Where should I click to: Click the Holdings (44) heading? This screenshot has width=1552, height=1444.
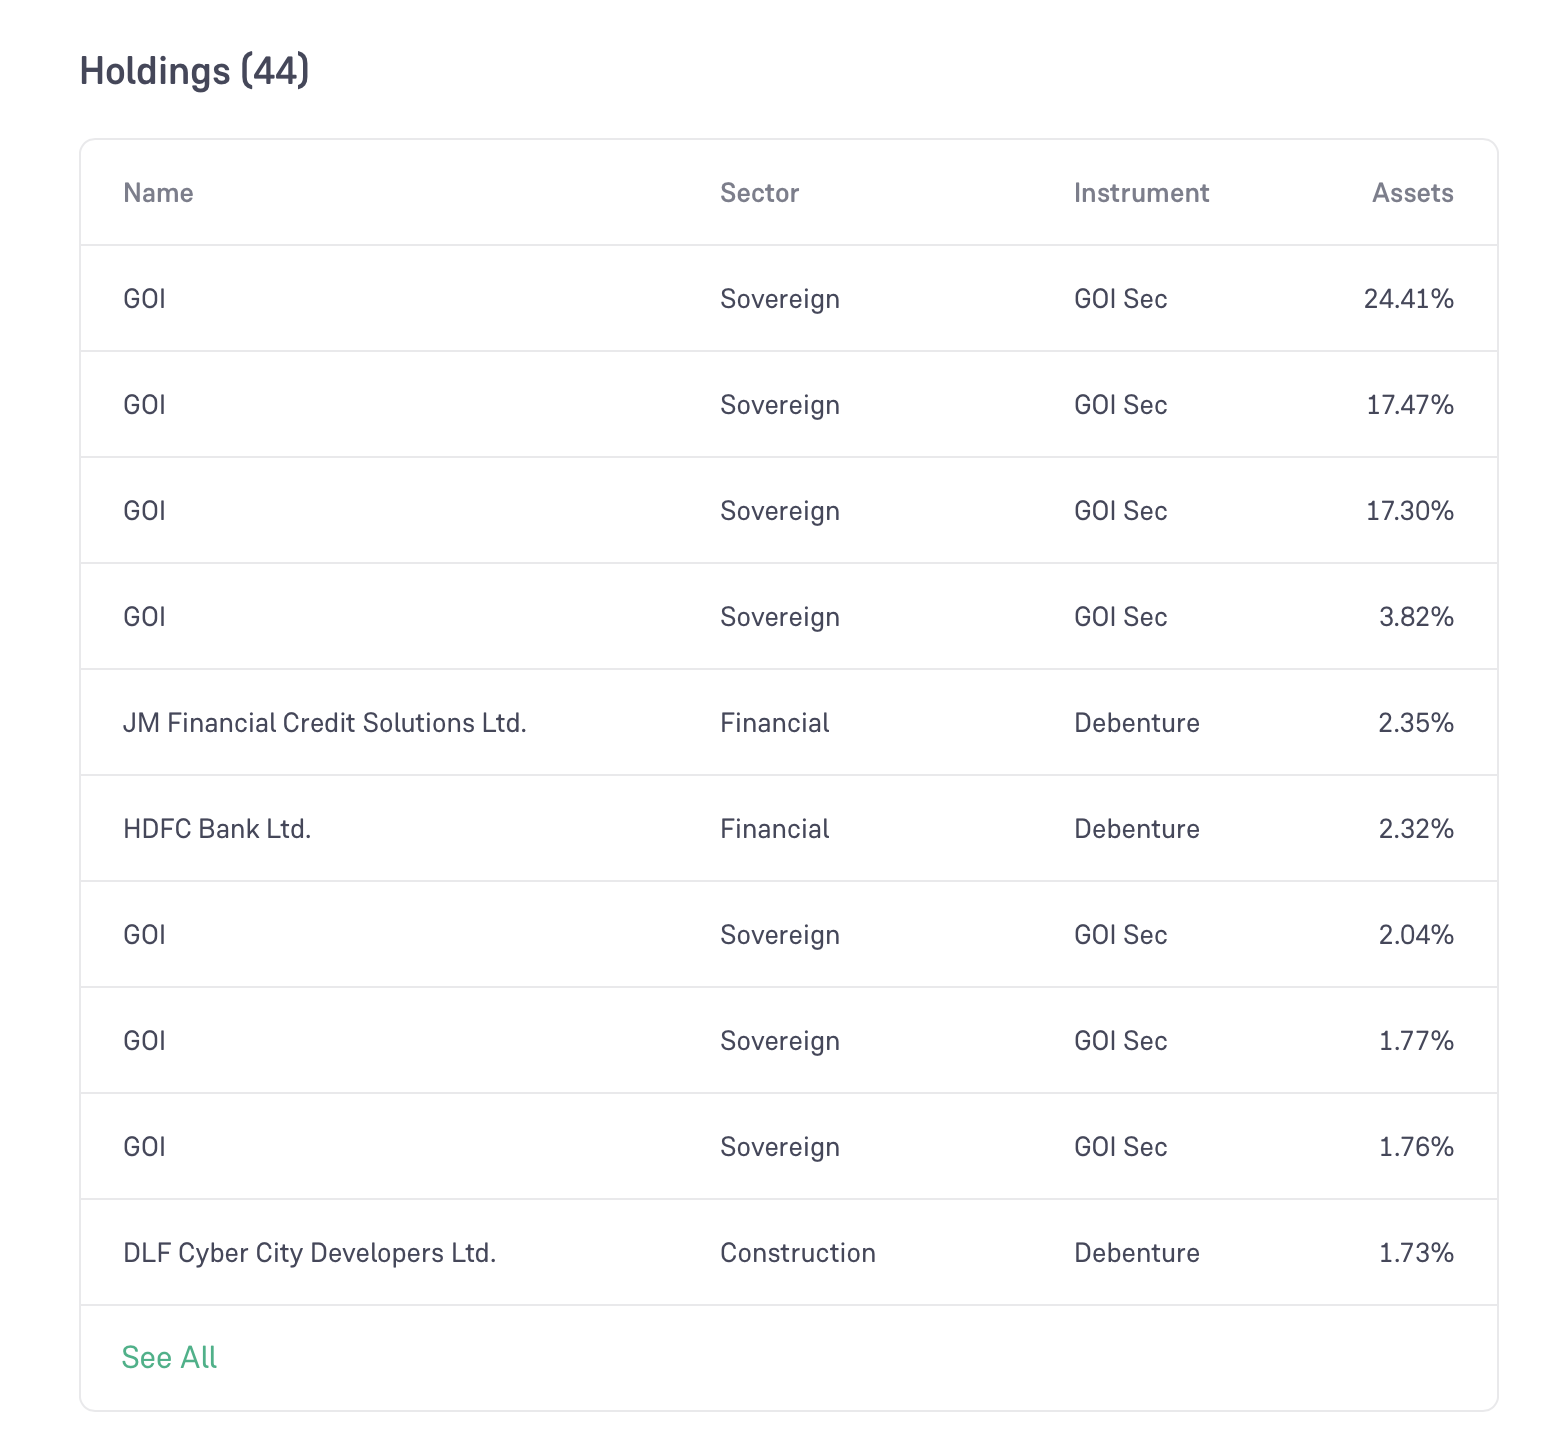pos(194,71)
